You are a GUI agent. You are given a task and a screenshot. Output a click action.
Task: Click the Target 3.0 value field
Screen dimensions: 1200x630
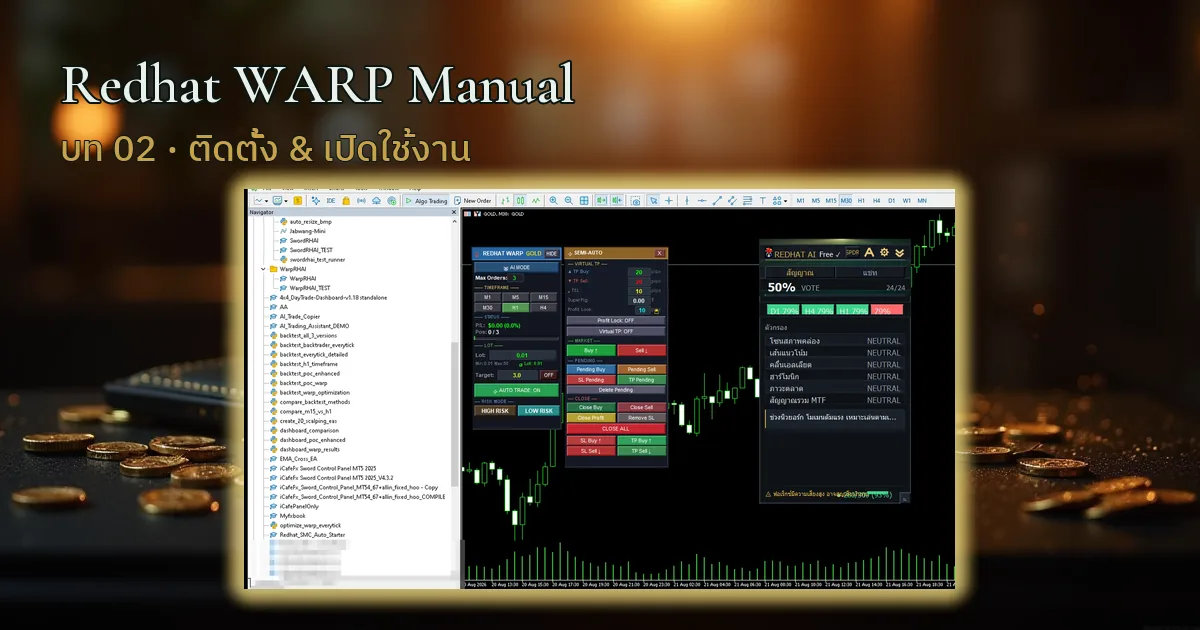(517, 375)
